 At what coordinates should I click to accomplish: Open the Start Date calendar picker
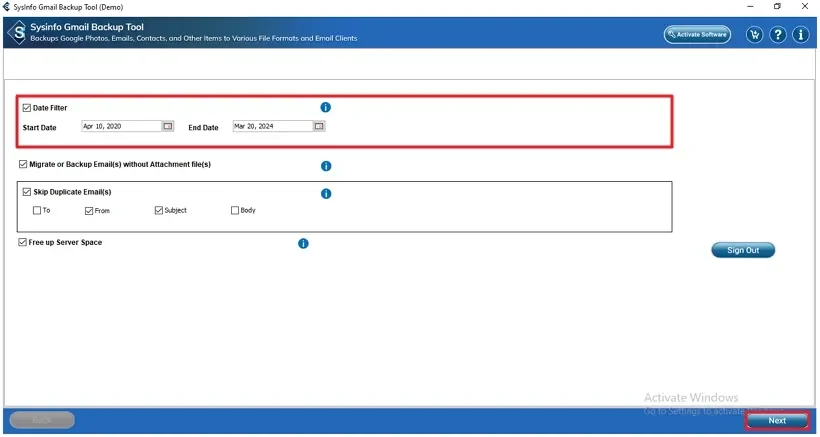[168, 126]
